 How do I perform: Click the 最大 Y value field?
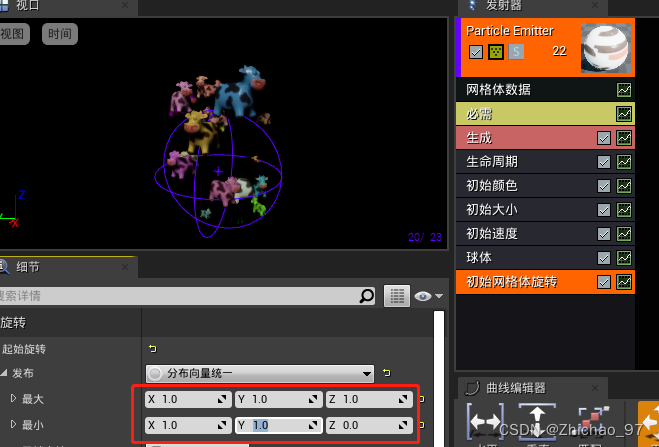(279, 399)
